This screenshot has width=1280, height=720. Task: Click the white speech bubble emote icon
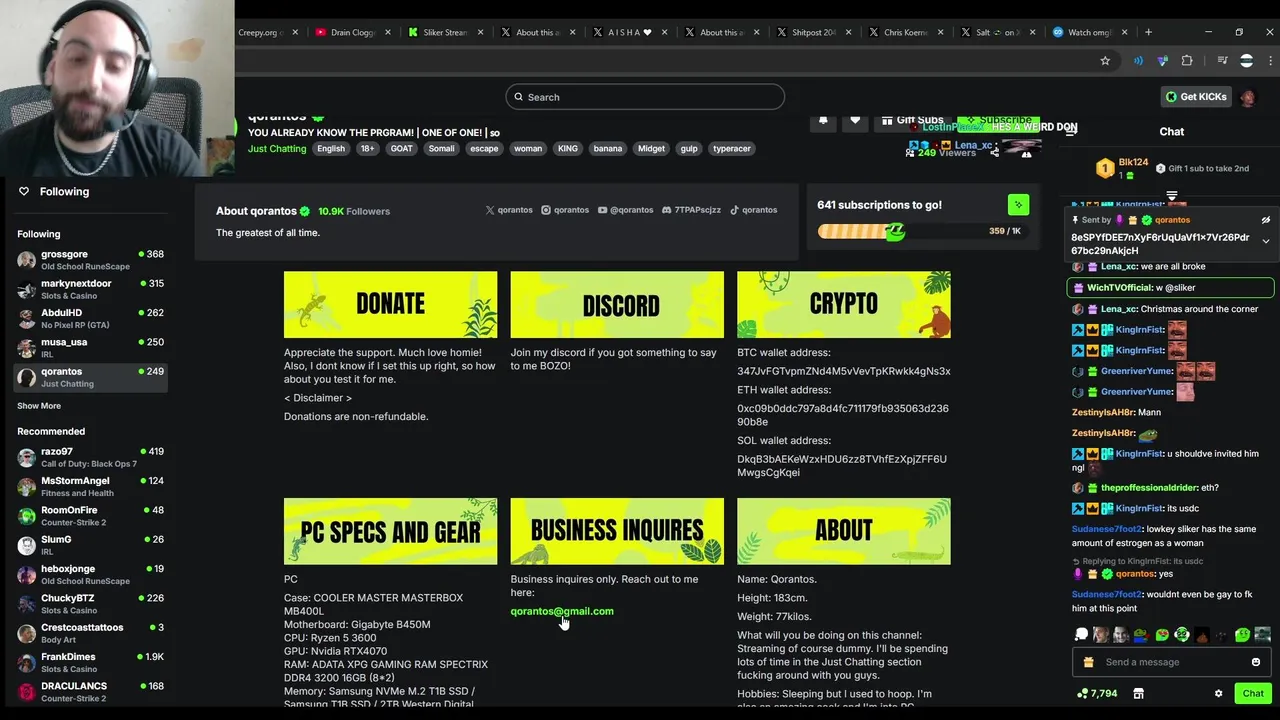pos(1081,635)
